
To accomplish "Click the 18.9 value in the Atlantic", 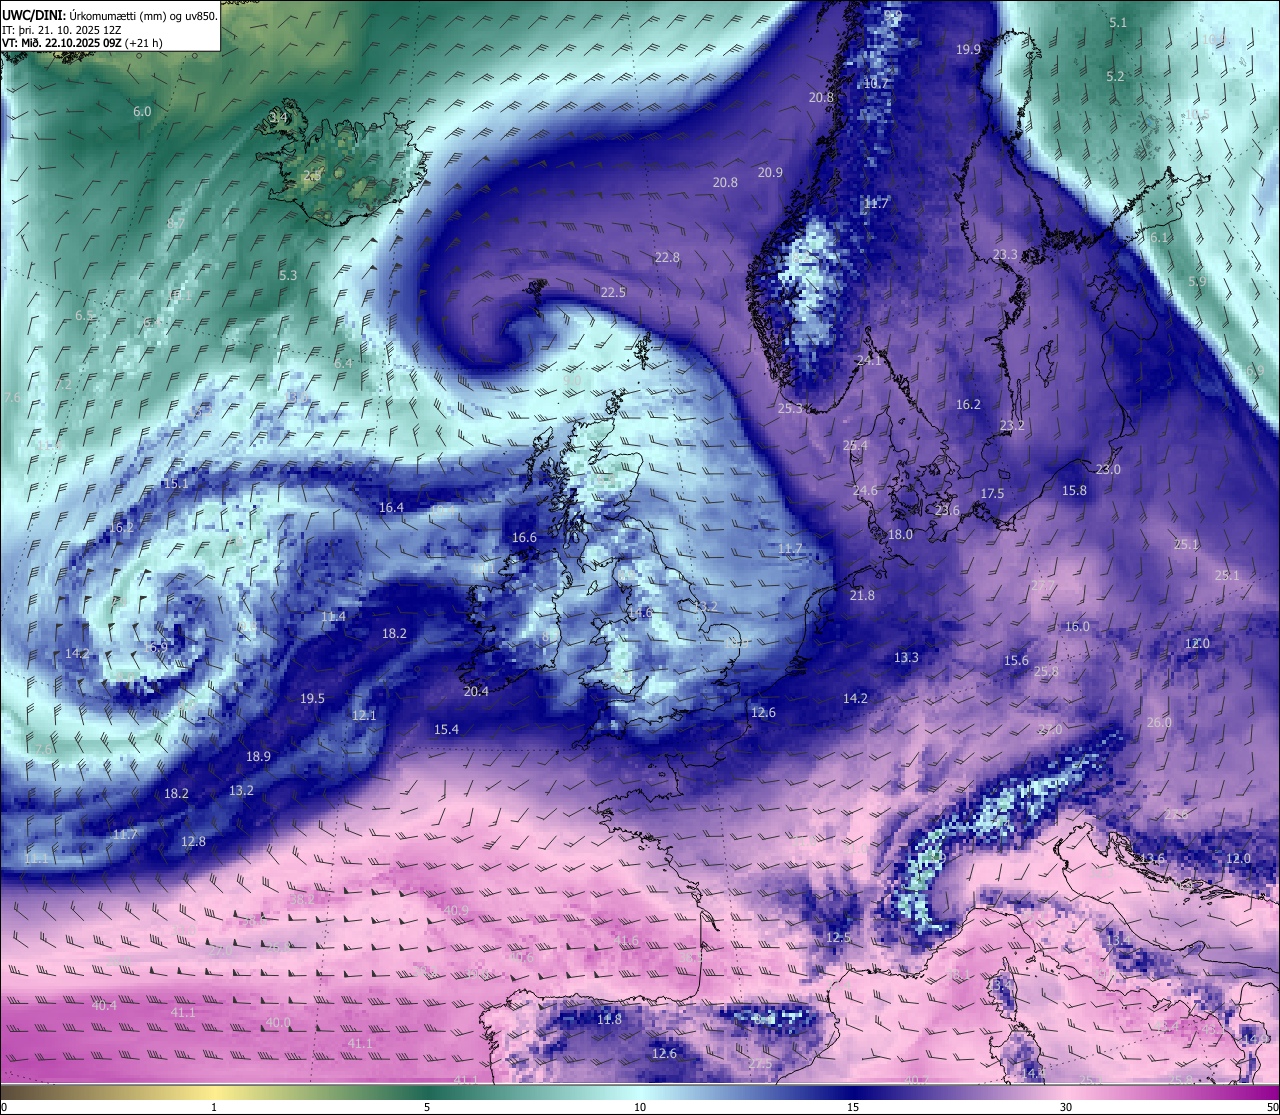I will click(x=258, y=757).
